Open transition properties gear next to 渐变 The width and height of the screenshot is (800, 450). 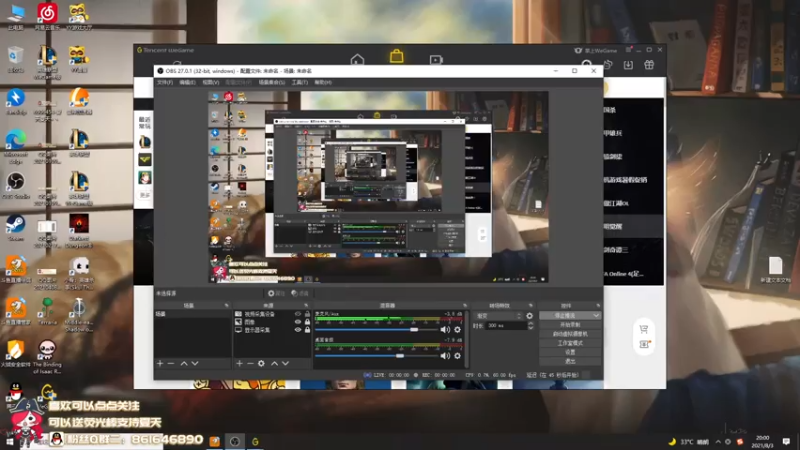[530, 316]
